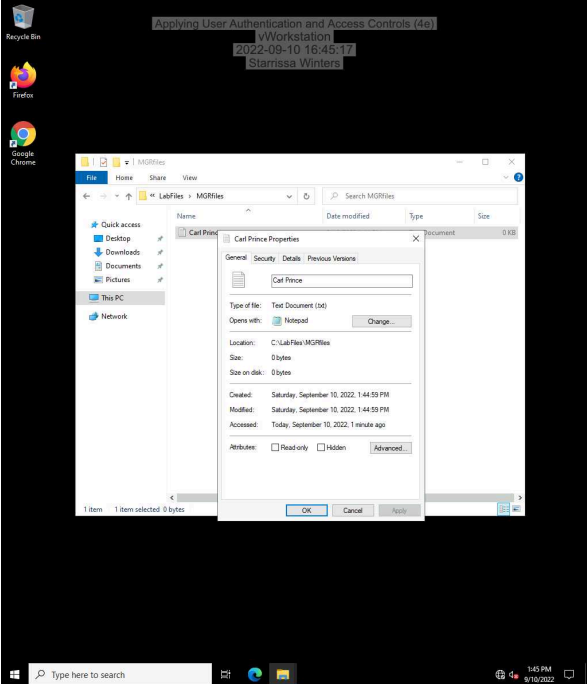Expand the address bar history dropdown
The width and height of the screenshot is (587, 684).
(x=289, y=196)
